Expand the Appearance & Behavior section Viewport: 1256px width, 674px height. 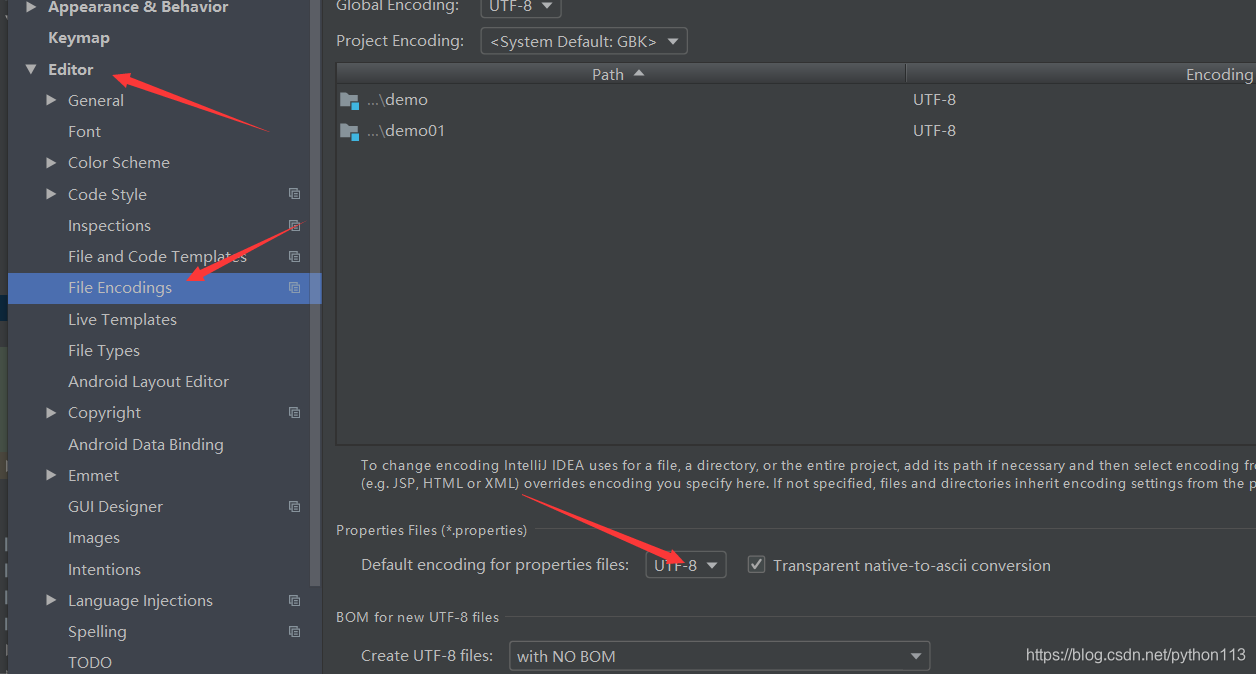click(x=31, y=7)
